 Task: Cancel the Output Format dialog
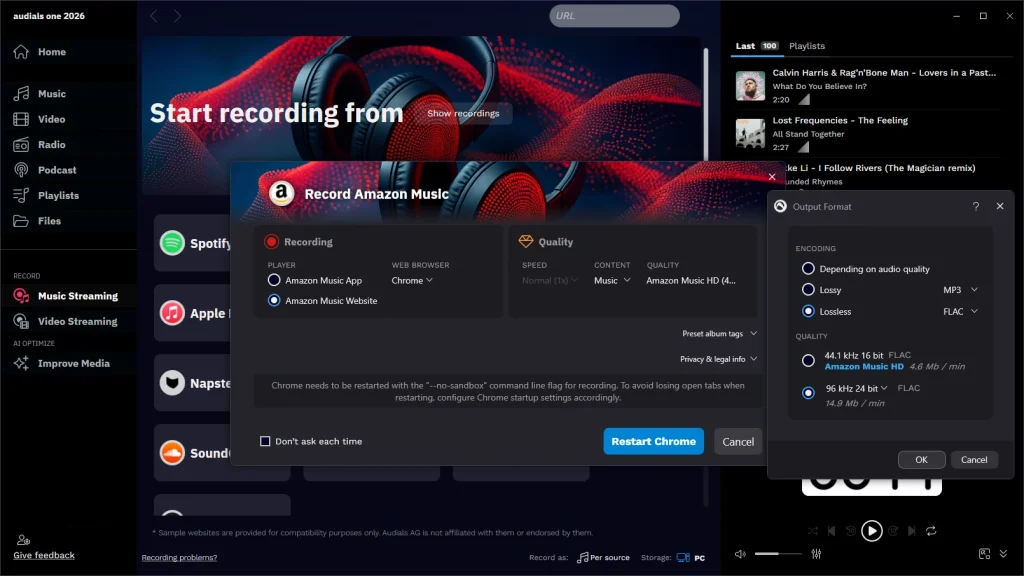click(x=974, y=460)
